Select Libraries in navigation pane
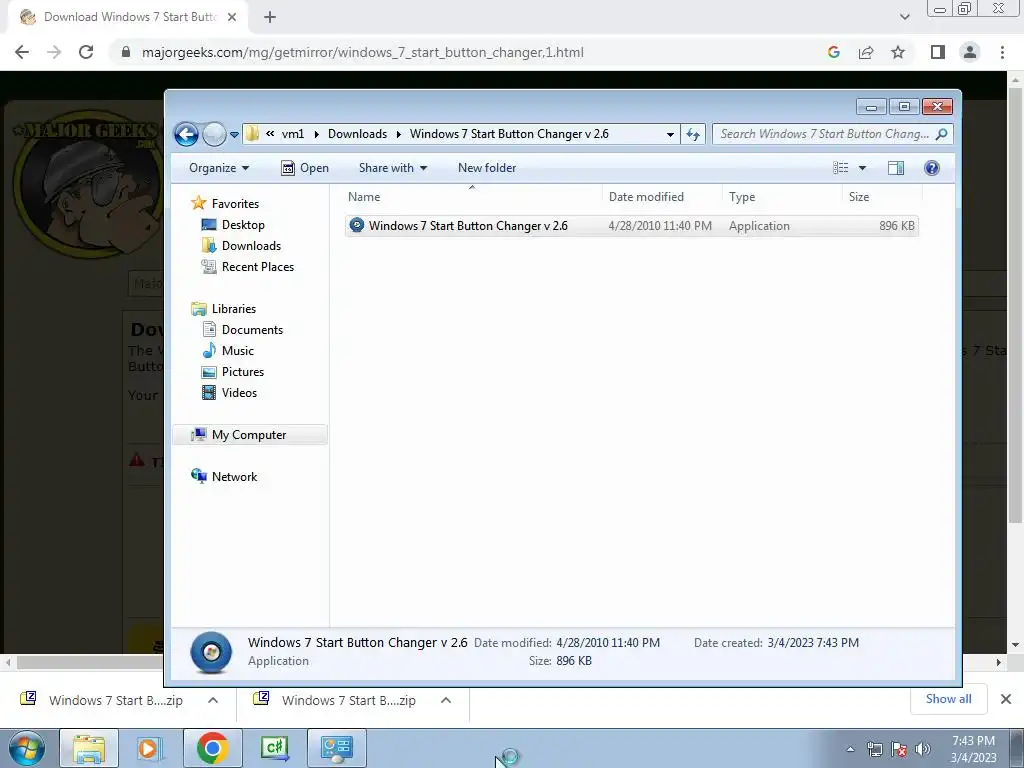This screenshot has height=768, width=1024. point(234,309)
